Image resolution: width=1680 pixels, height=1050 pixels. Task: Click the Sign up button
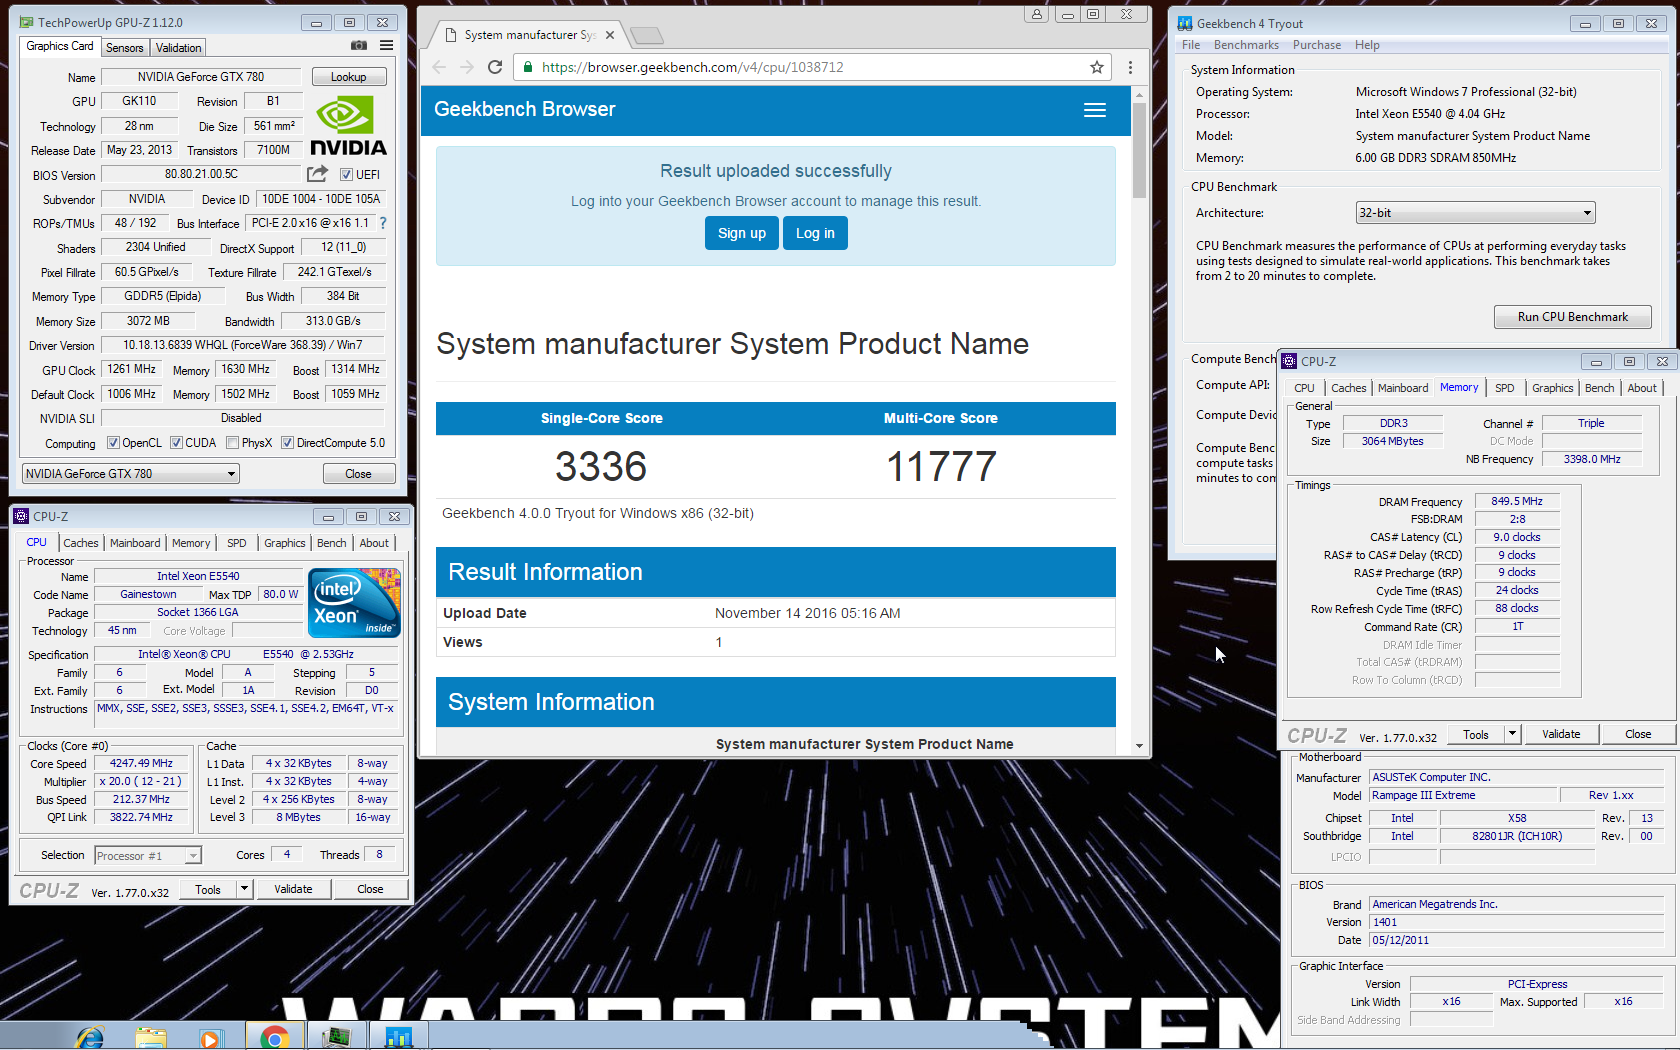[x=742, y=233]
